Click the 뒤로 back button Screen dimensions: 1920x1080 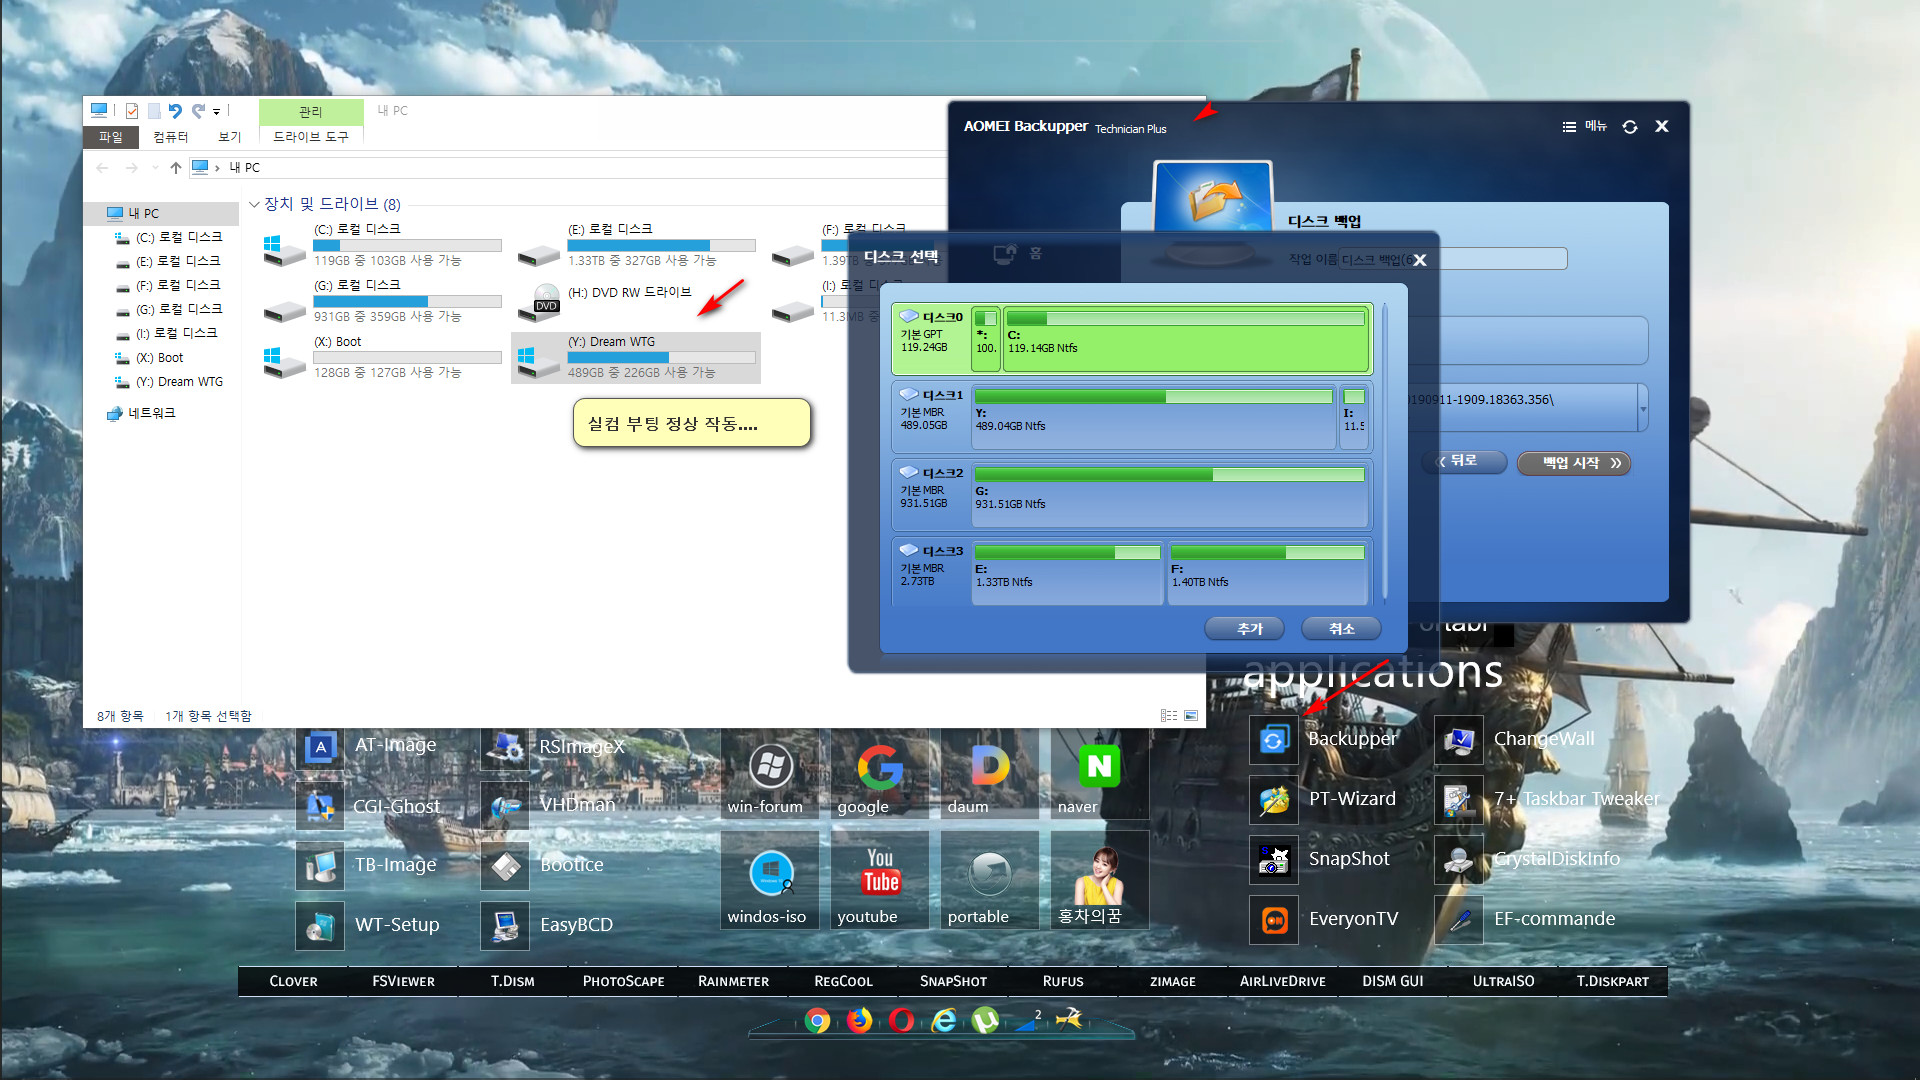1464,461
